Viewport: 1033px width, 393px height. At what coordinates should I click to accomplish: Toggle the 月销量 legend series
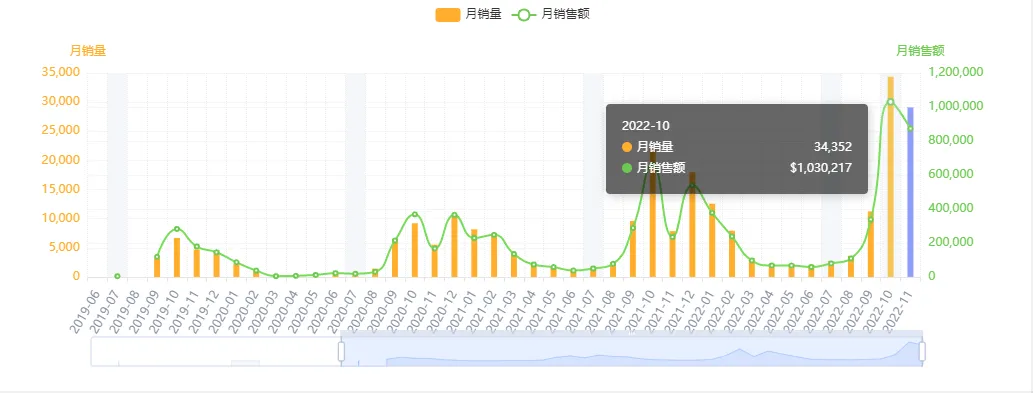pyautogui.click(x=468, y=14)
